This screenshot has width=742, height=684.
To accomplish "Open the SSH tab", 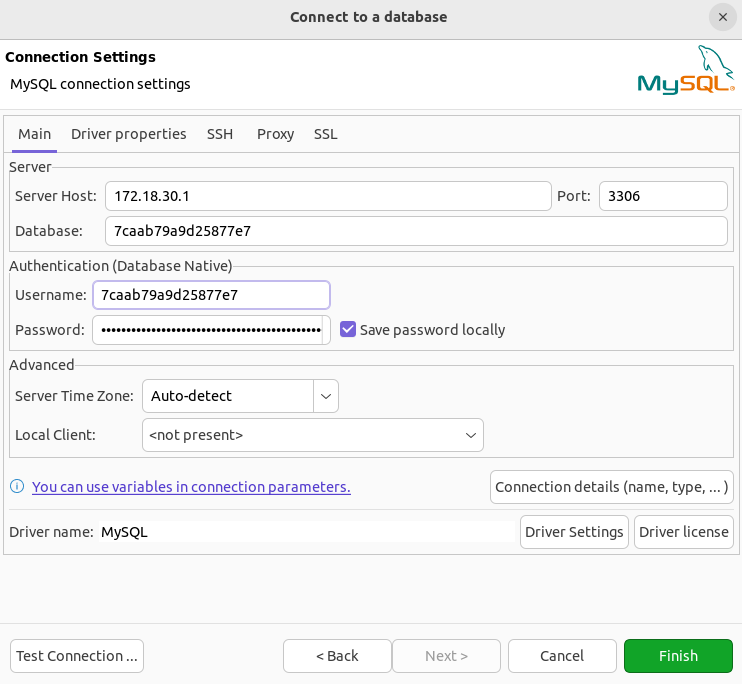I will (x=220, y=134).
